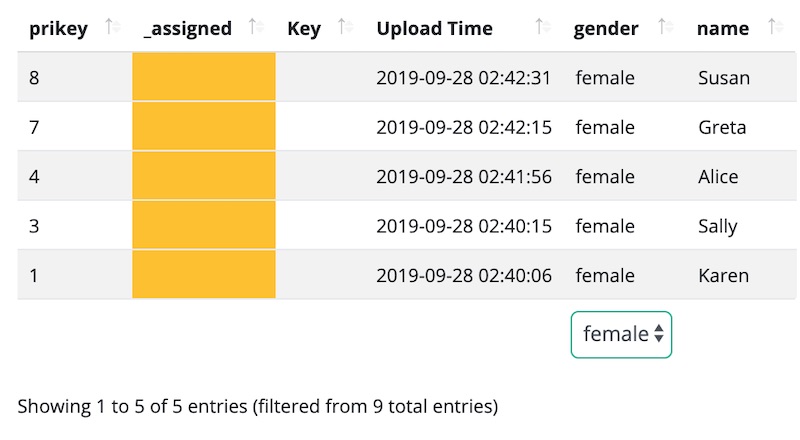Click the prikey cell with value 8
The height and width of the screenshot is (440, 800).
[35, 78]
